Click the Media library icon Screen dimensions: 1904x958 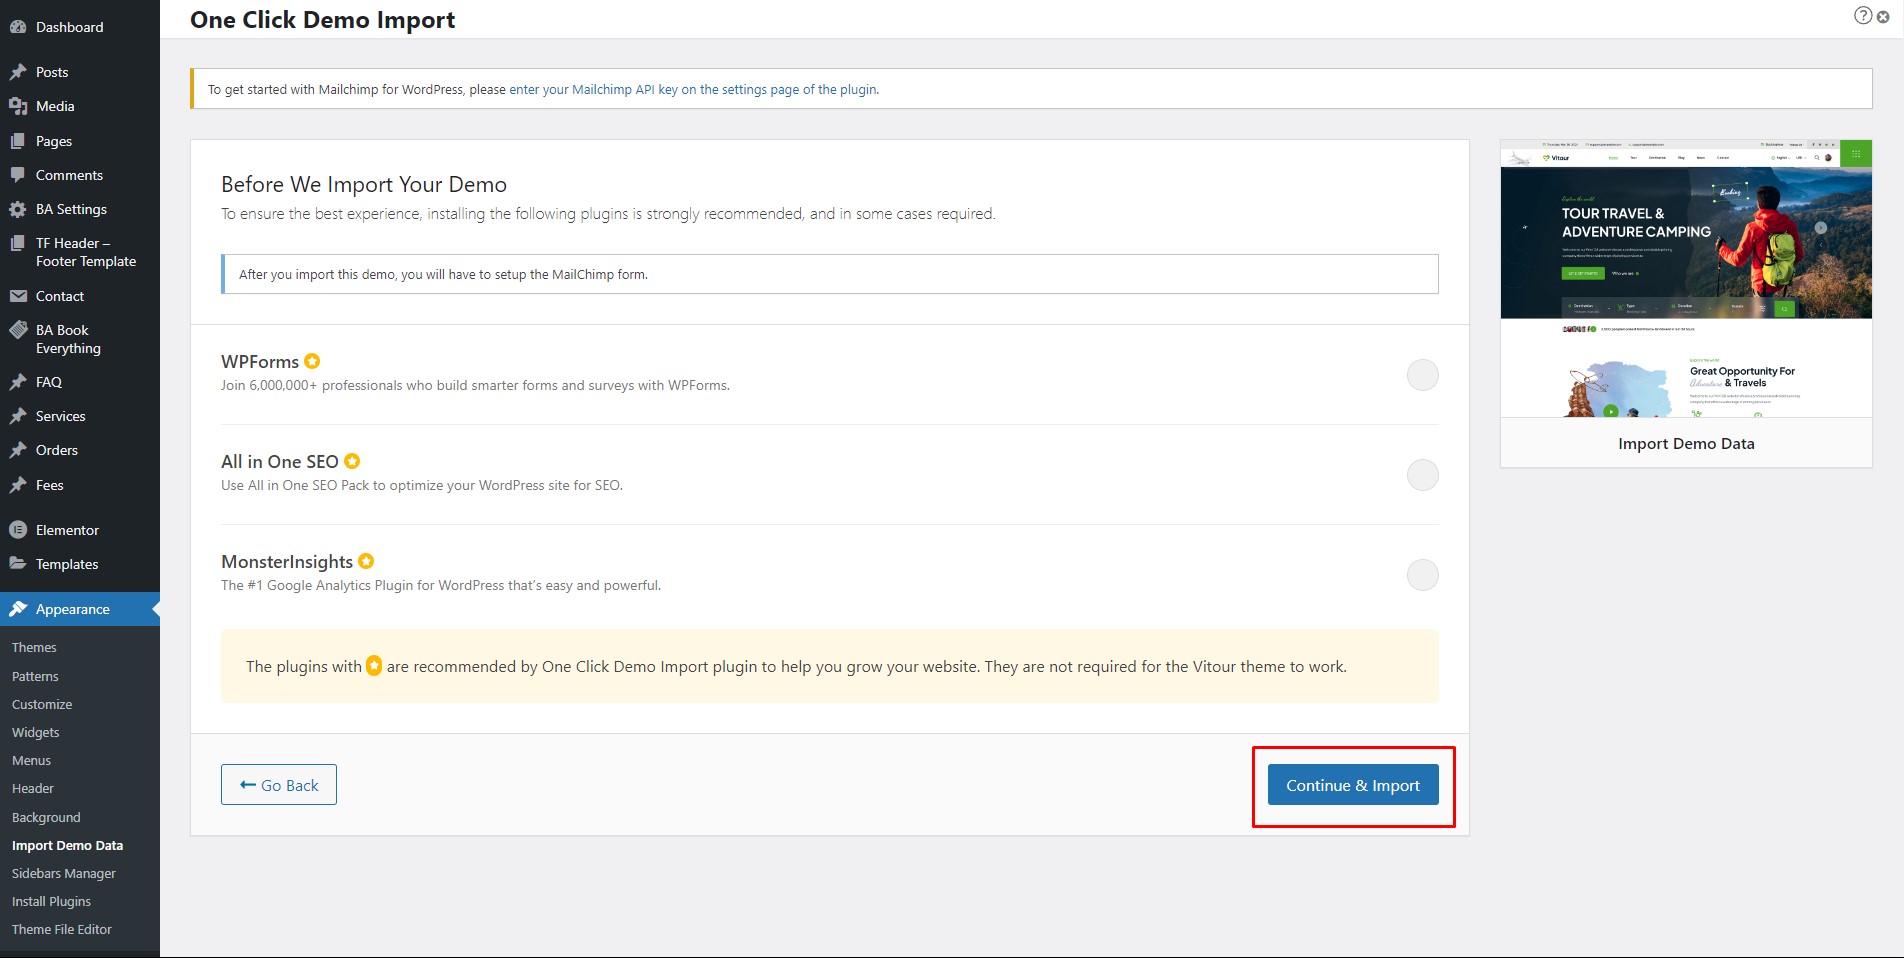[18, 106]
